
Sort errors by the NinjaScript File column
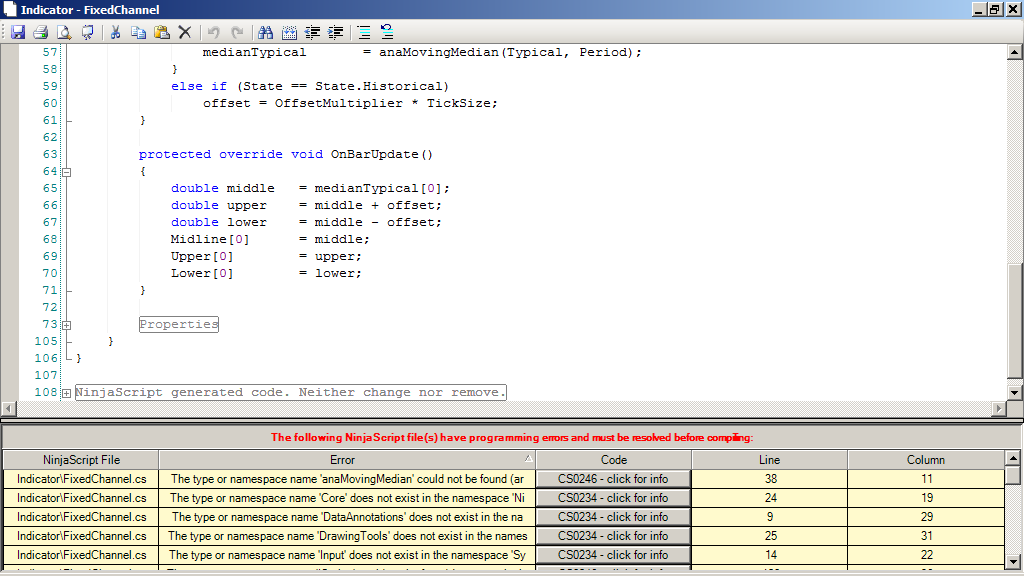pyautogui.click(x=81, y=460)
